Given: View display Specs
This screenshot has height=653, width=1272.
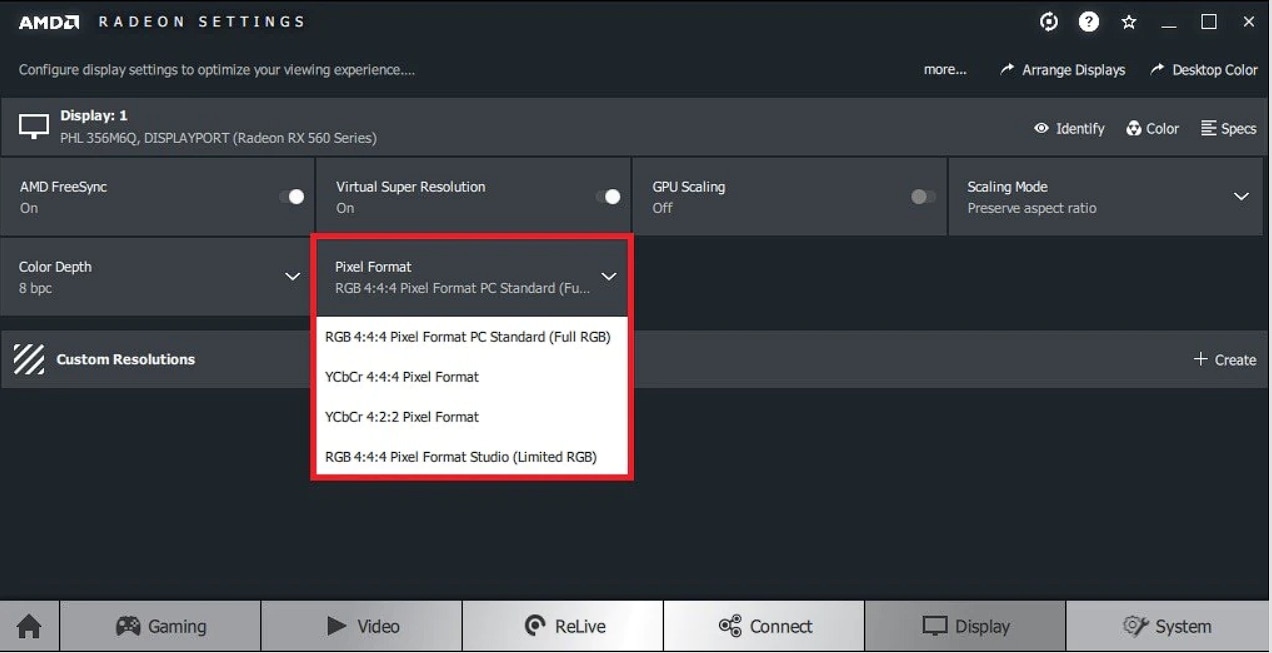Looking at the screenshot, I should tap(1228, 128).
